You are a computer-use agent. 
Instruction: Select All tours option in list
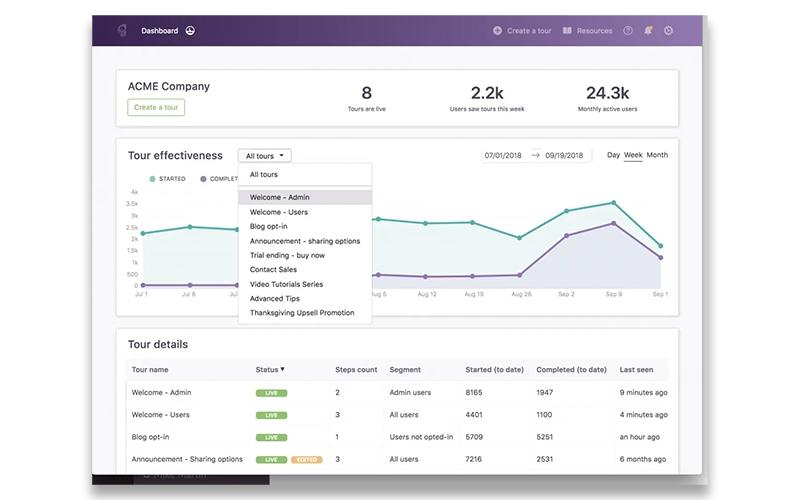coord(305,174)
